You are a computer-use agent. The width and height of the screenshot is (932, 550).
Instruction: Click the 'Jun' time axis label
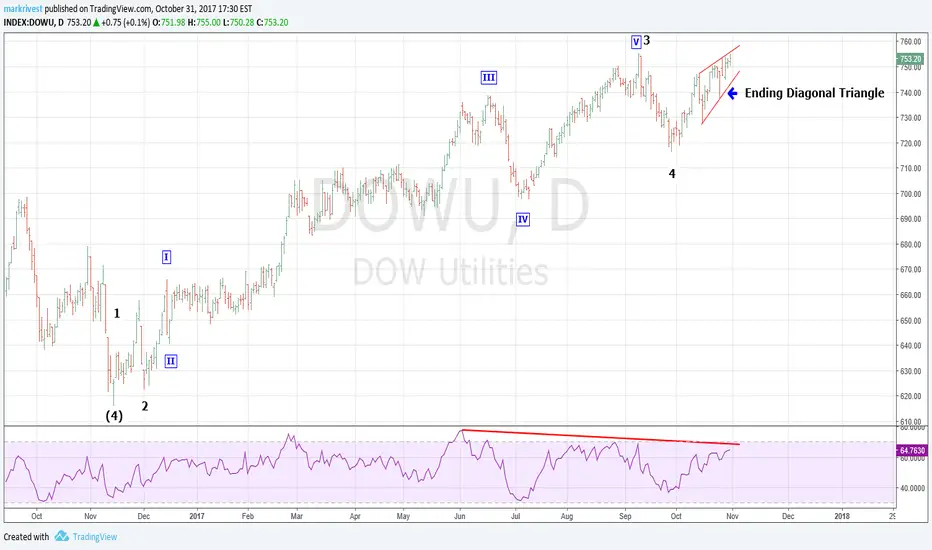[459, 516]
